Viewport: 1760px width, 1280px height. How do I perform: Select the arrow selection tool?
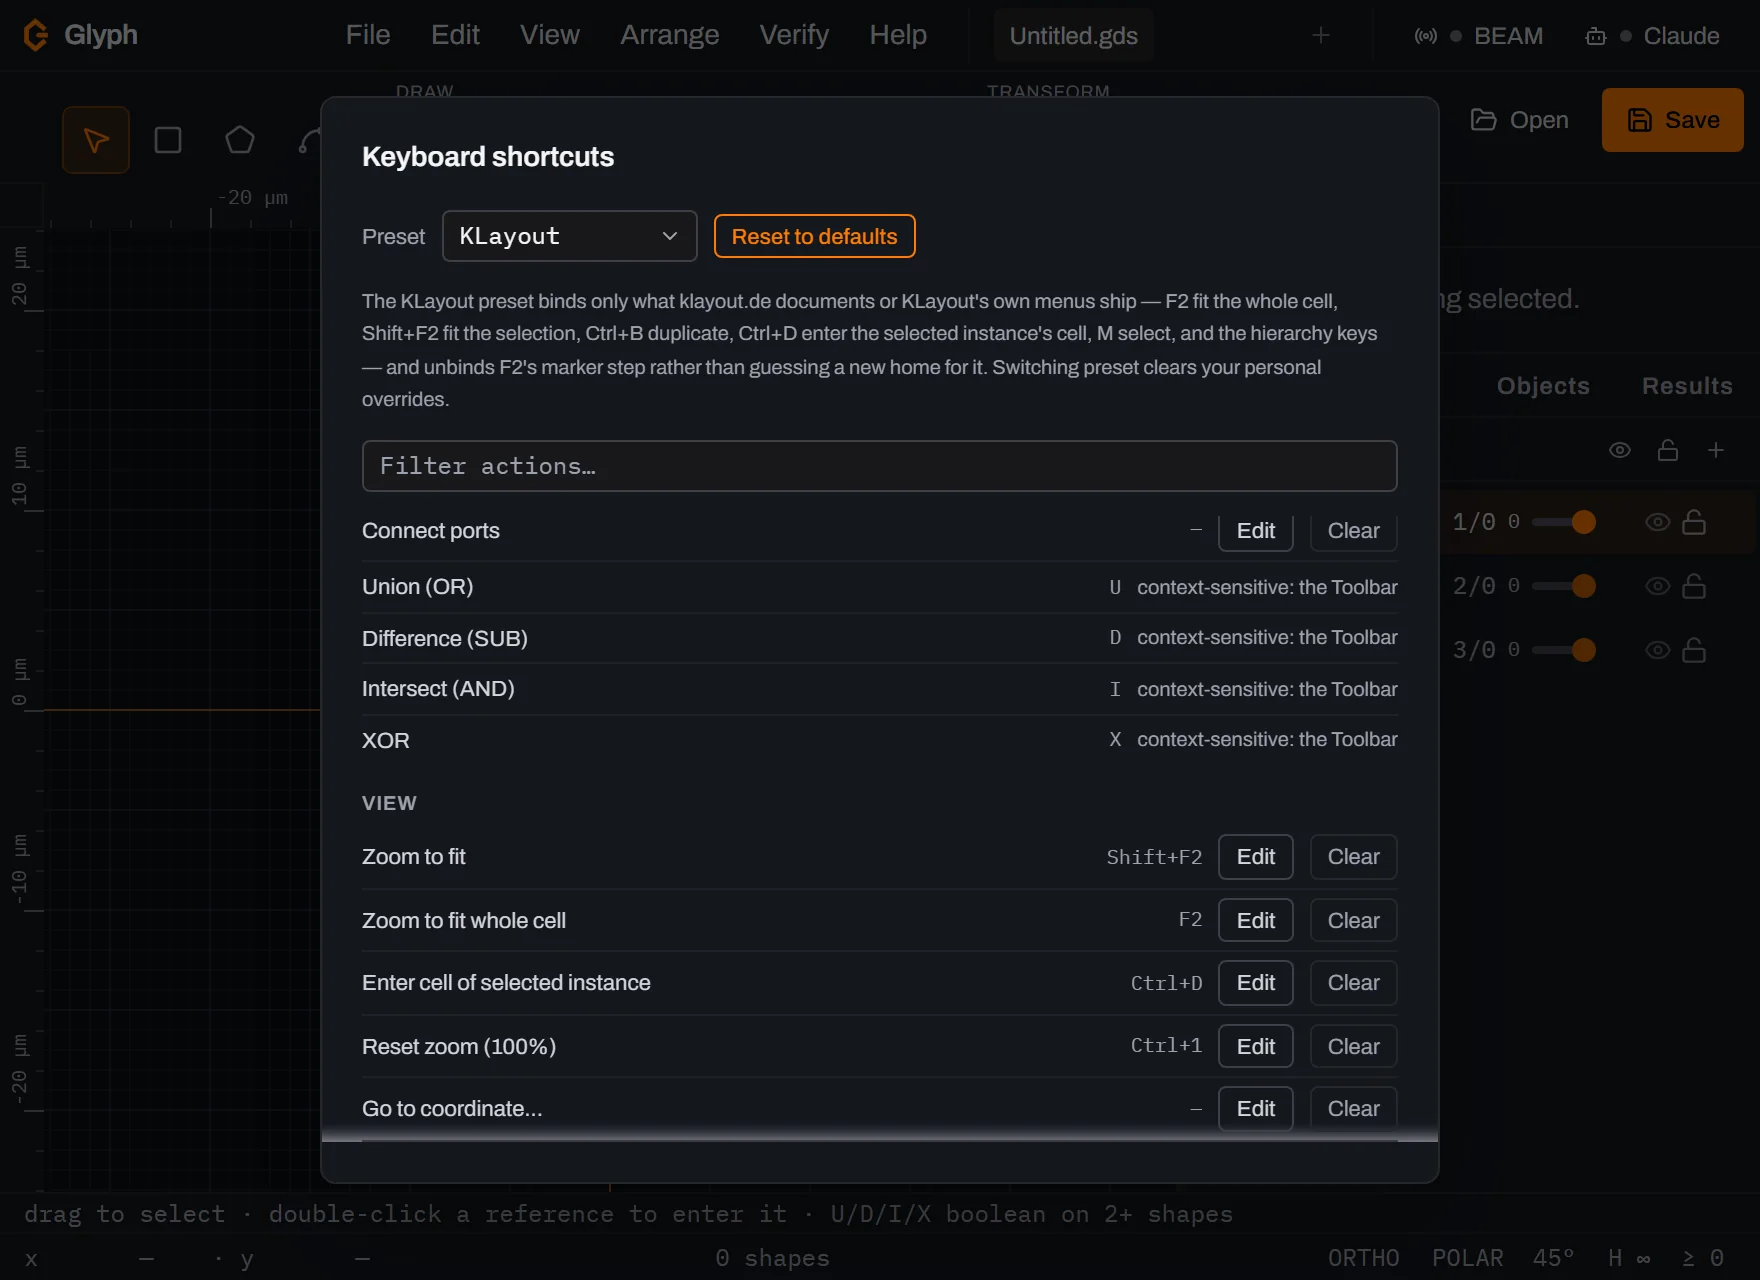tap(96, 140)
